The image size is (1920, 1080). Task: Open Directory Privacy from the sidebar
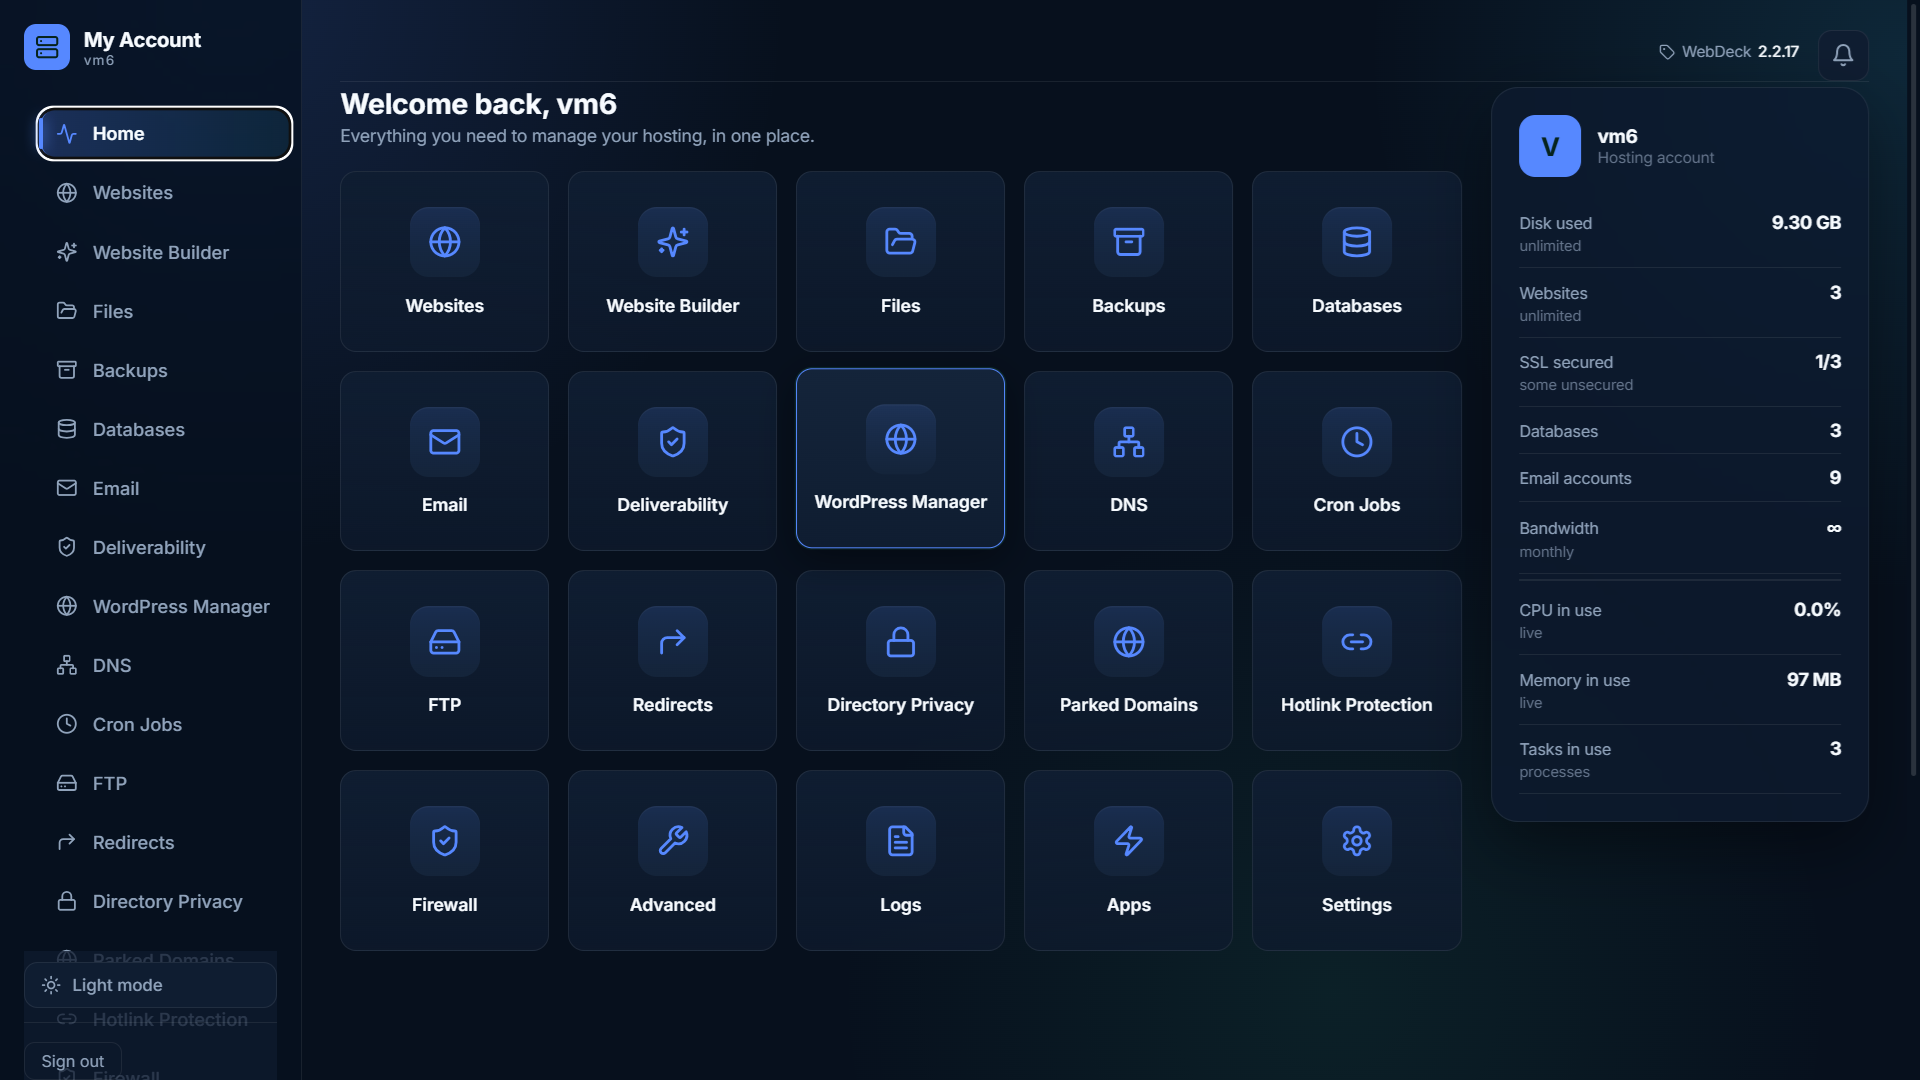click(x=165, y=901)
